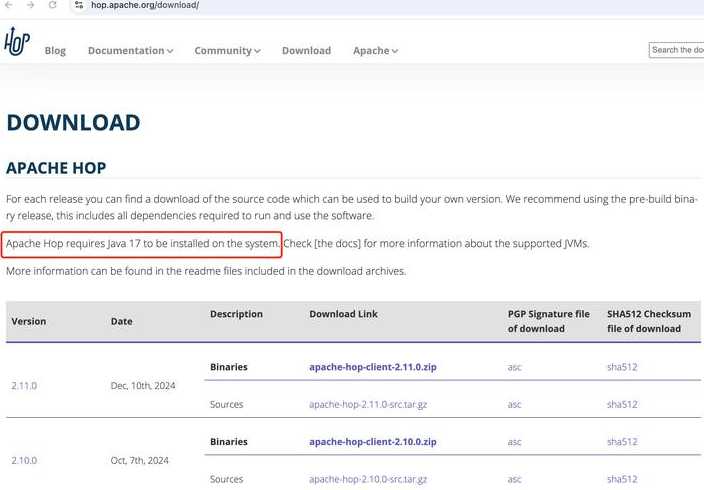Screen dimensions: 704x490
Task: Open the Blog page
Action: pos(55,51)
